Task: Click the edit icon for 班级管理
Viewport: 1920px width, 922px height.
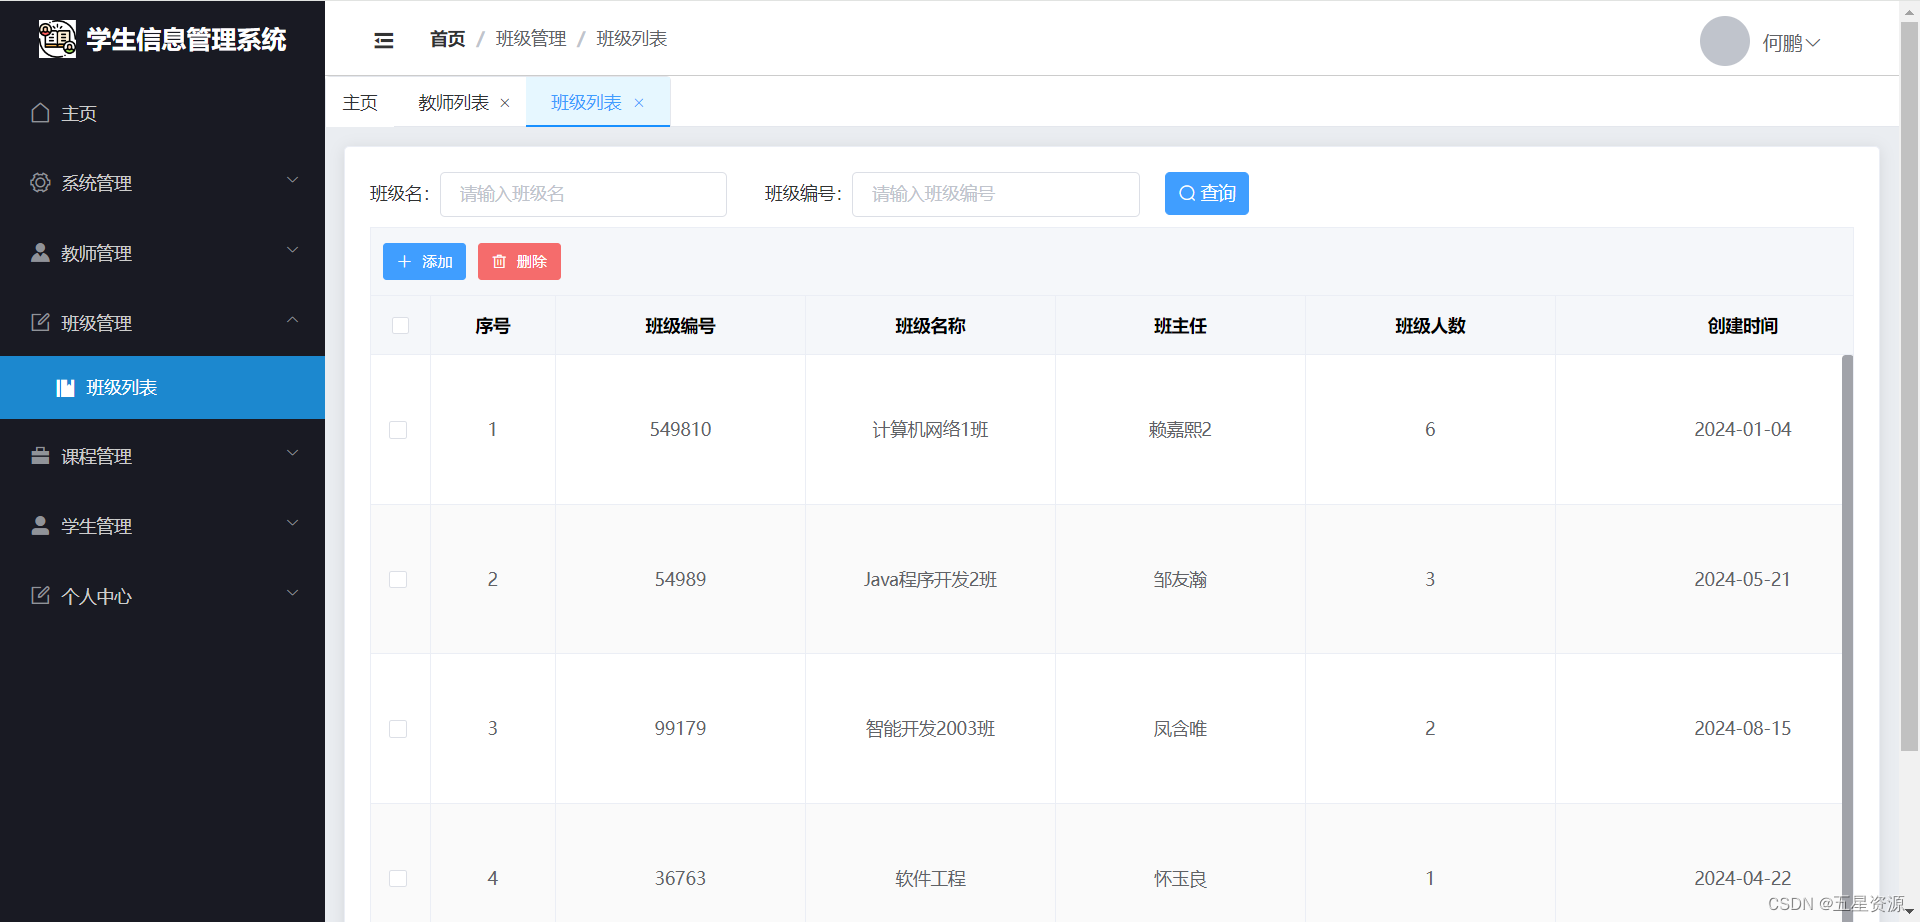Action: click(x=40, y=322)
